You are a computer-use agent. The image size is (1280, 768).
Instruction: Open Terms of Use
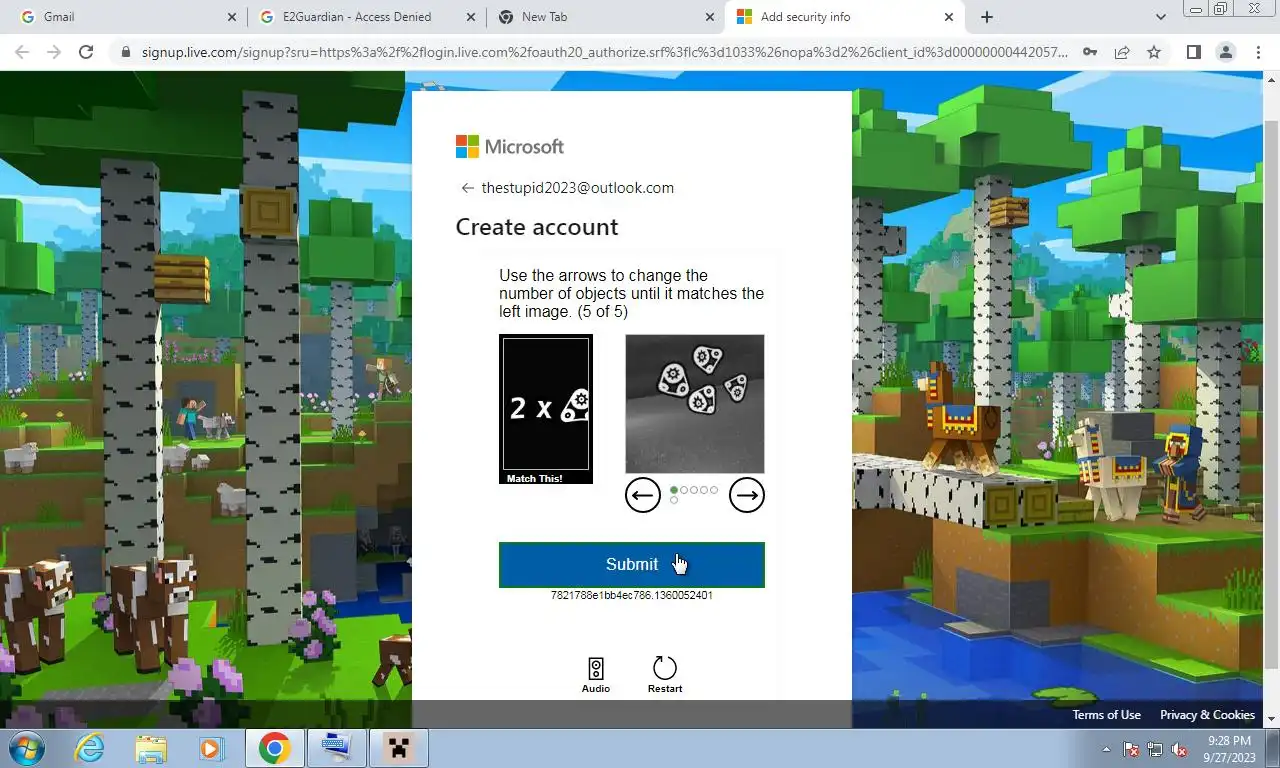[1106, 715]
